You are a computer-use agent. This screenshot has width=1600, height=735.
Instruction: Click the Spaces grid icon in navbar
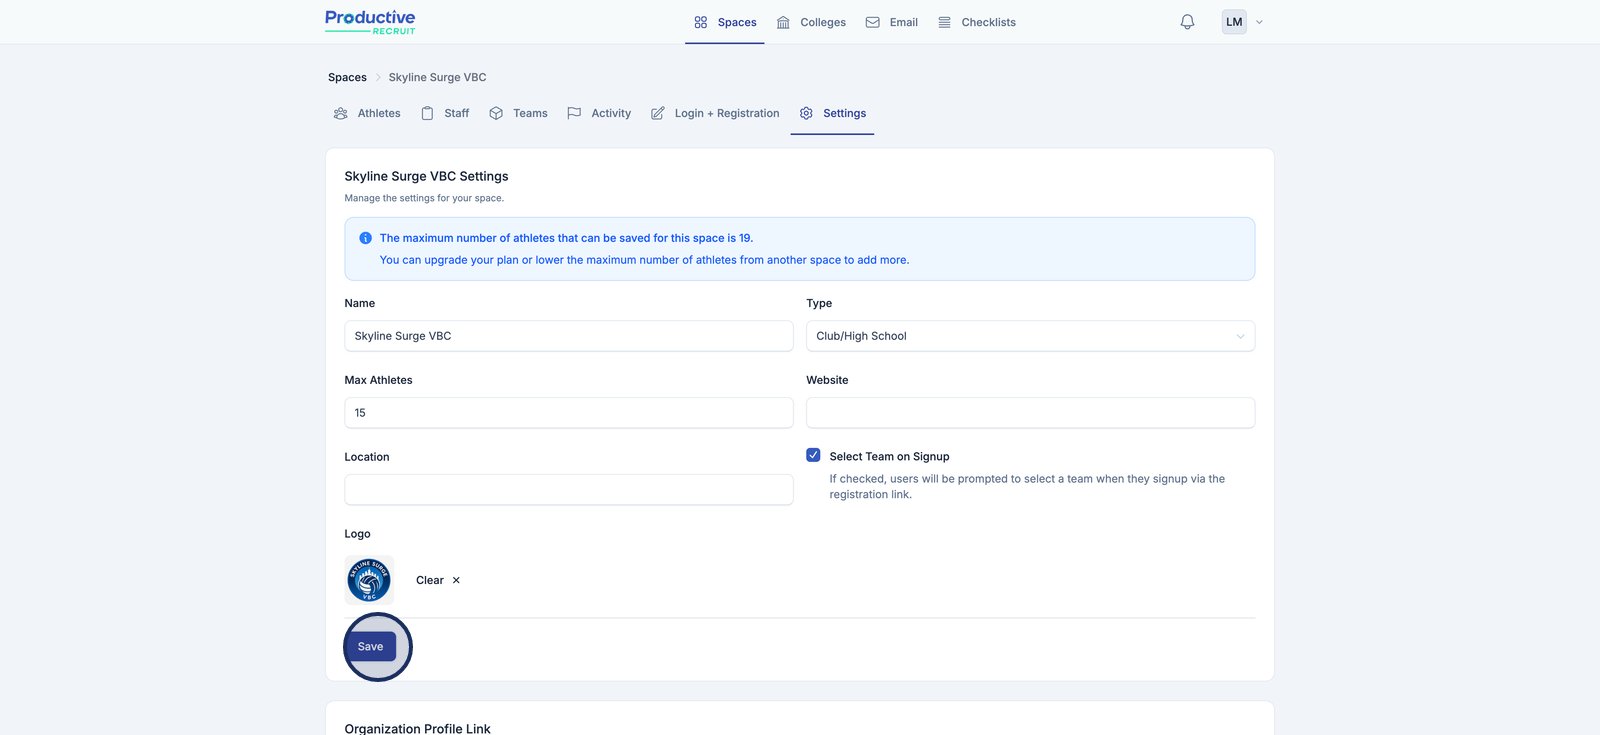701,22
